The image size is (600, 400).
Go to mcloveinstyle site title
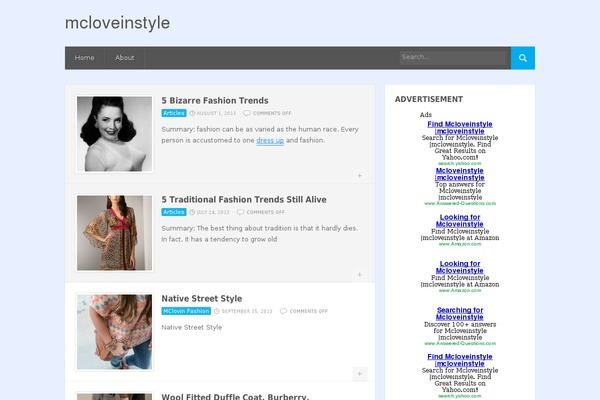coord(117,23)
